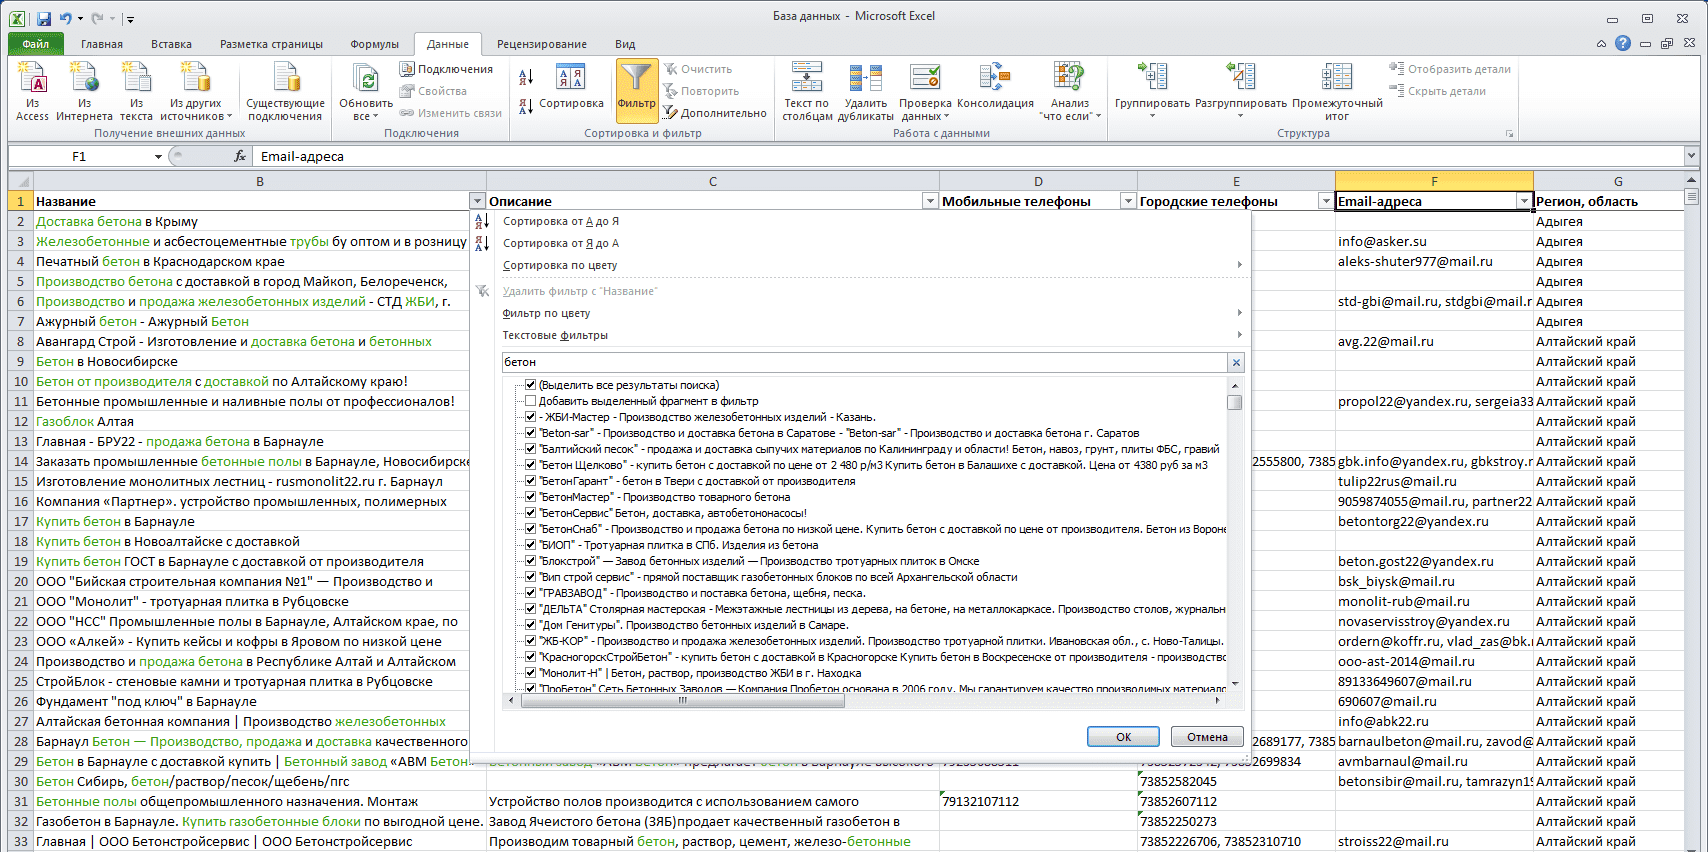The width and height of the screenshot is (1708, 852).
Task: Click the Save icon in quick access toolbar
Action: [x=44, y=18]
